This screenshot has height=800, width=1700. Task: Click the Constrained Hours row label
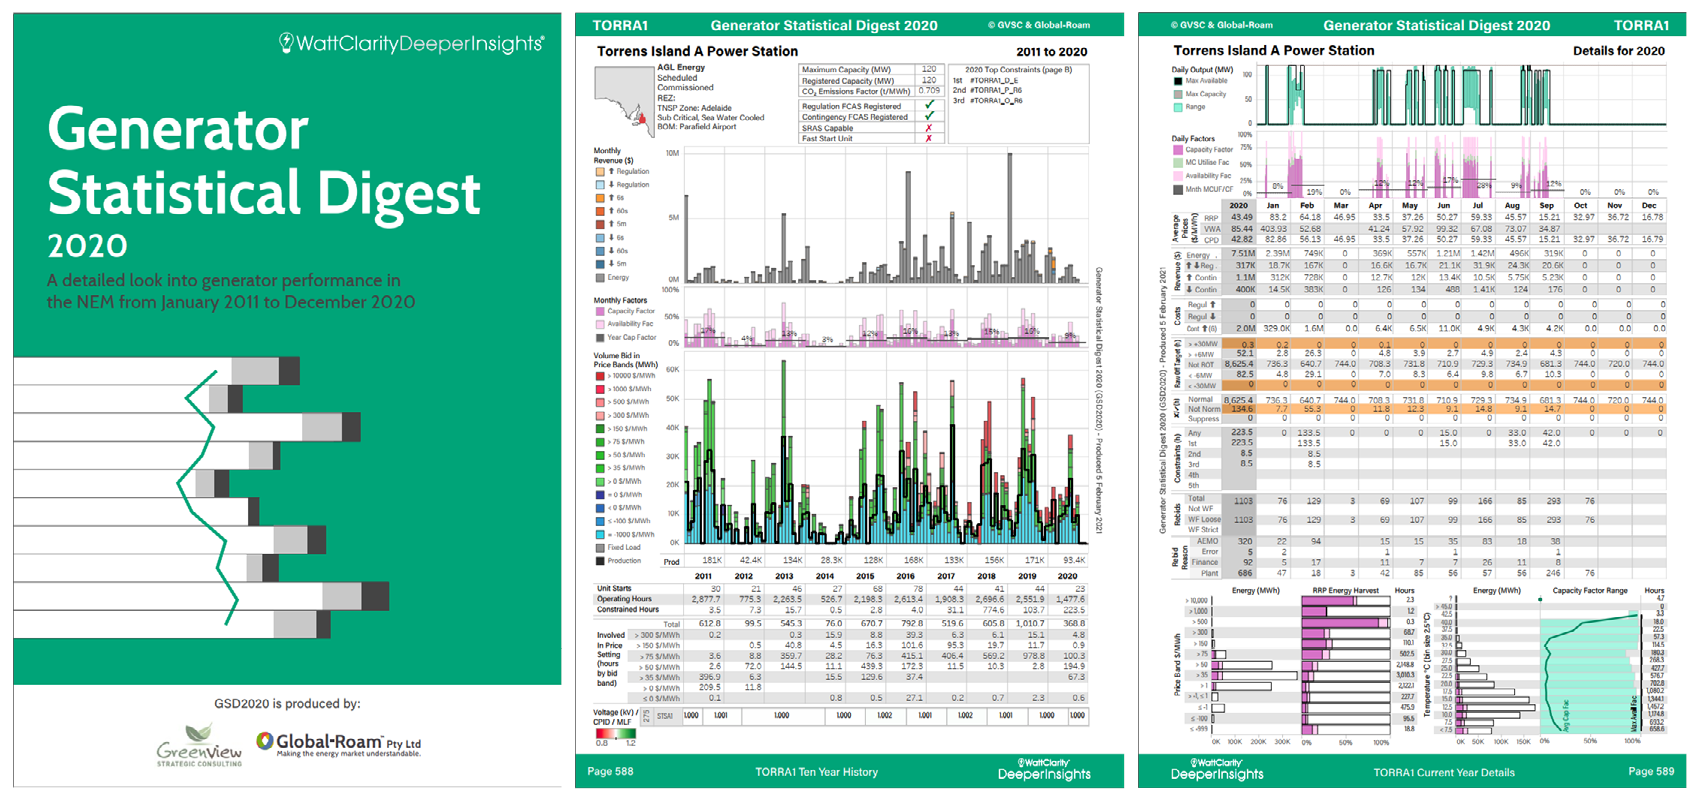click(627, 609)
